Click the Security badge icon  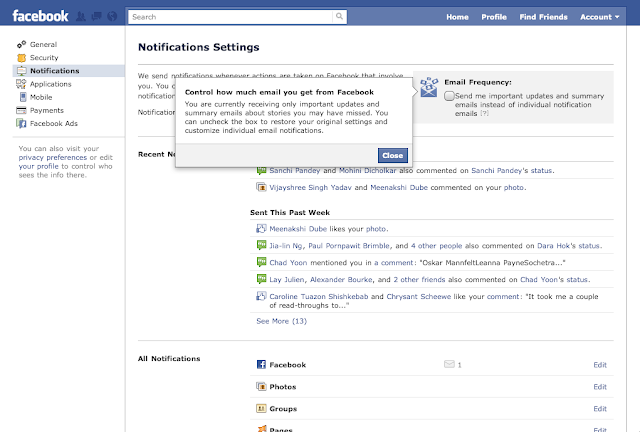(x=21, y=58)
